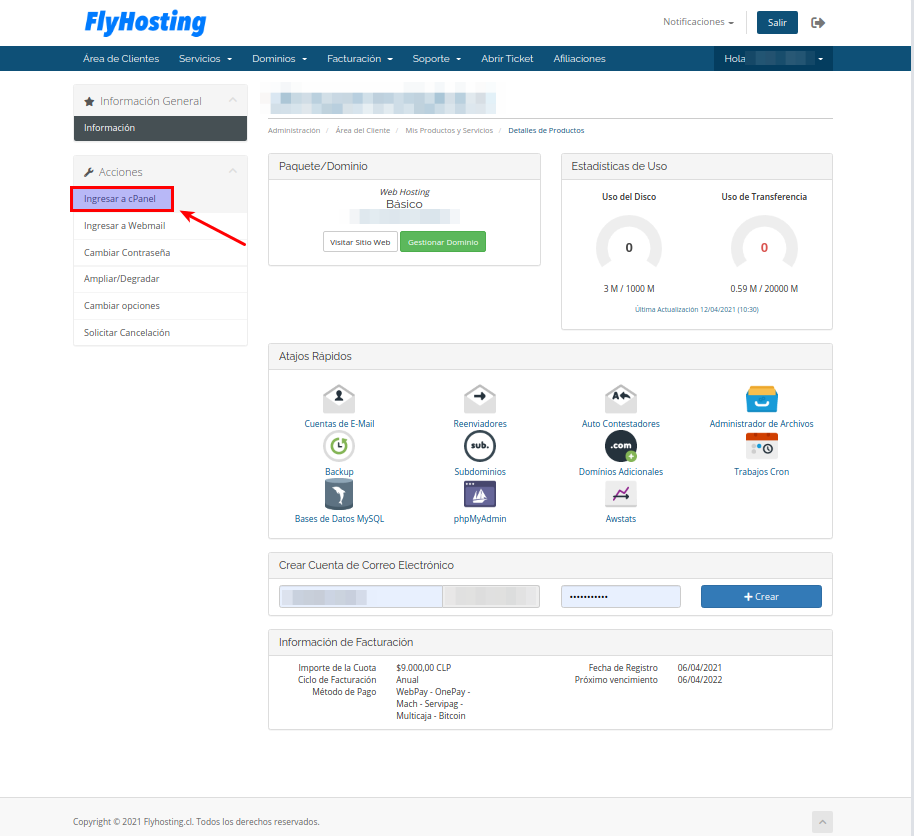Select Ingresar a Webmail in Acciones
Screen dimensions: 914x836
pos(160,226)
